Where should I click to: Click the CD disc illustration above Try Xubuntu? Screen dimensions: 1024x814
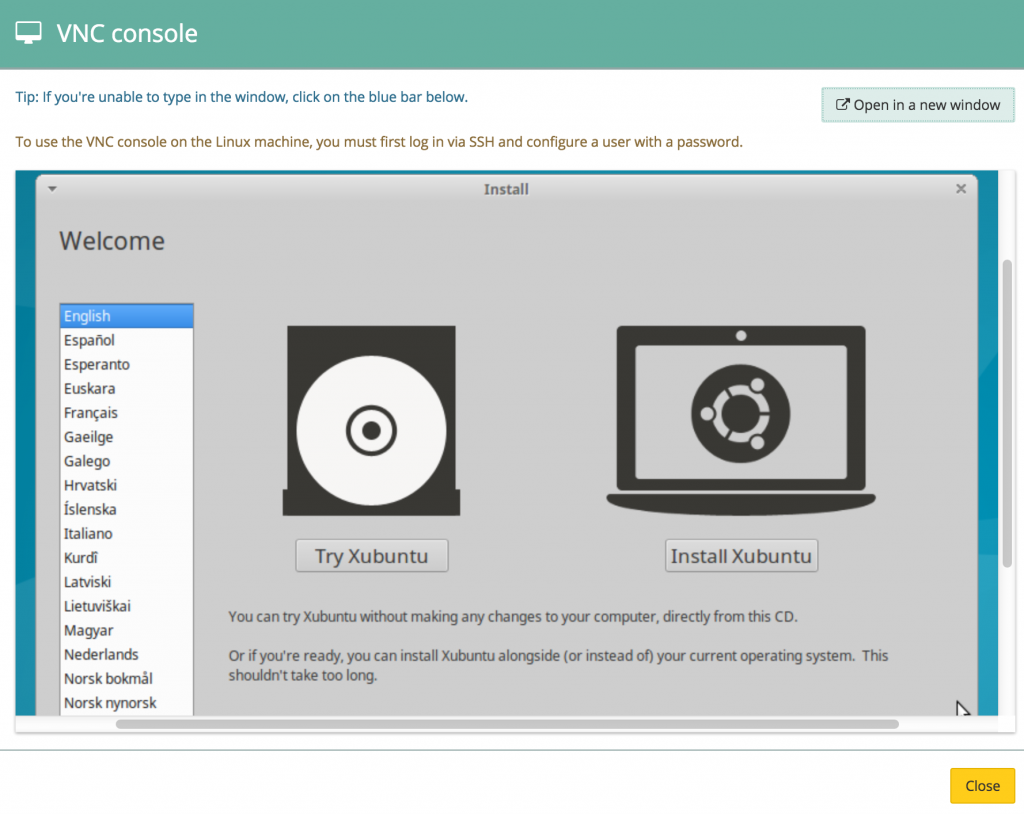click(x=372, y=421)
